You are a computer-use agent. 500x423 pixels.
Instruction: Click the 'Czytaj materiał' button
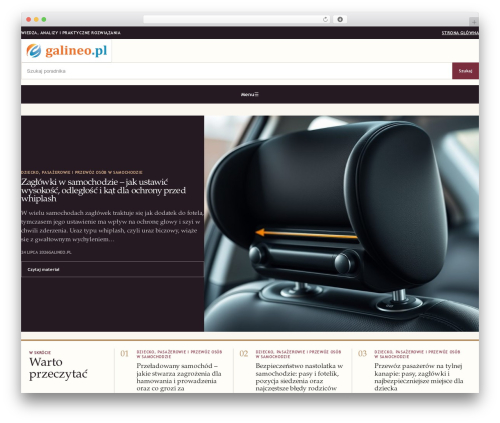click(113, 269)
